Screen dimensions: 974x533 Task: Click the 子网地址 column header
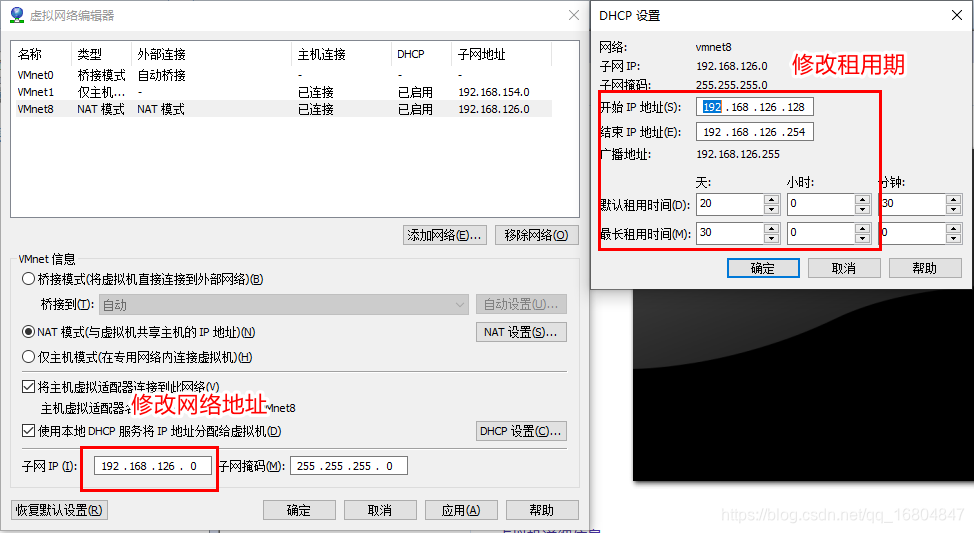point(501,54)
